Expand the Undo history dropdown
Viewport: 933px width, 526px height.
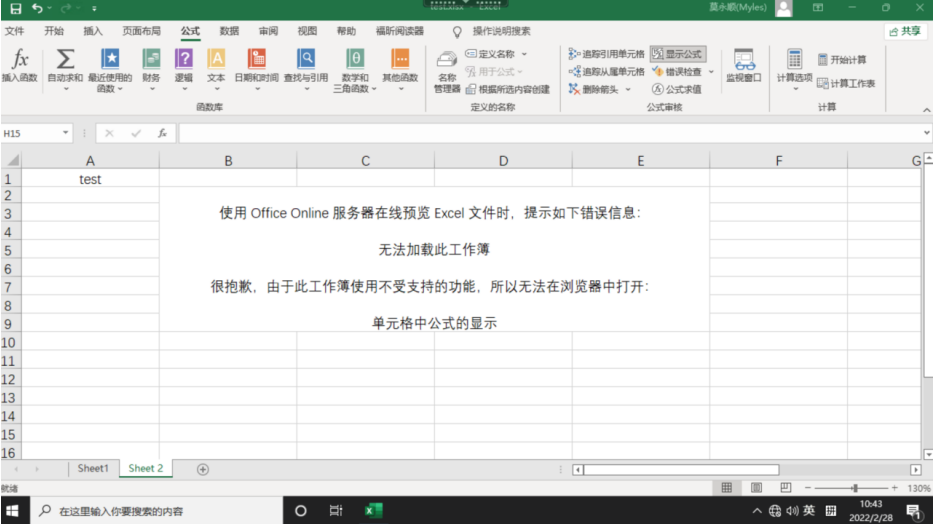pos(49,8)
